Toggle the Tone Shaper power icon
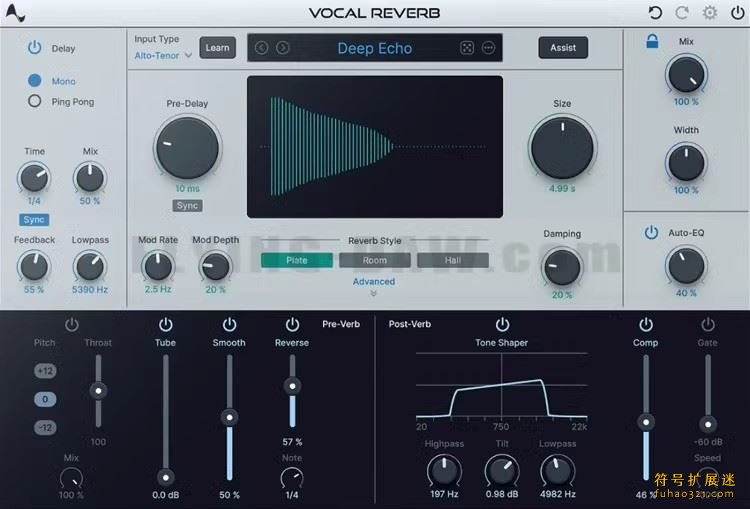This screenshot has width=750, height=509. (502, 325)
